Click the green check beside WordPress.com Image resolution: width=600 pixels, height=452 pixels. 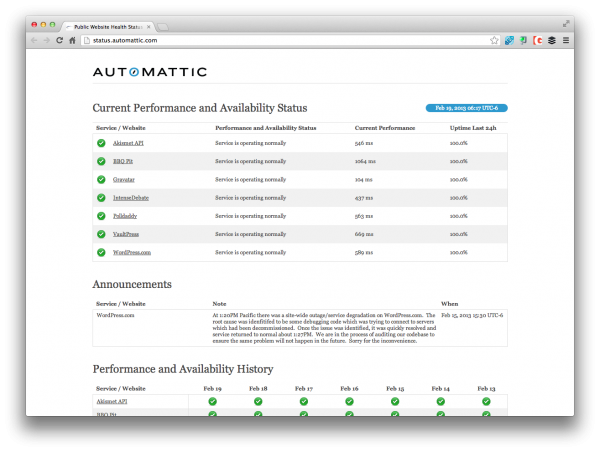(101, 253)
